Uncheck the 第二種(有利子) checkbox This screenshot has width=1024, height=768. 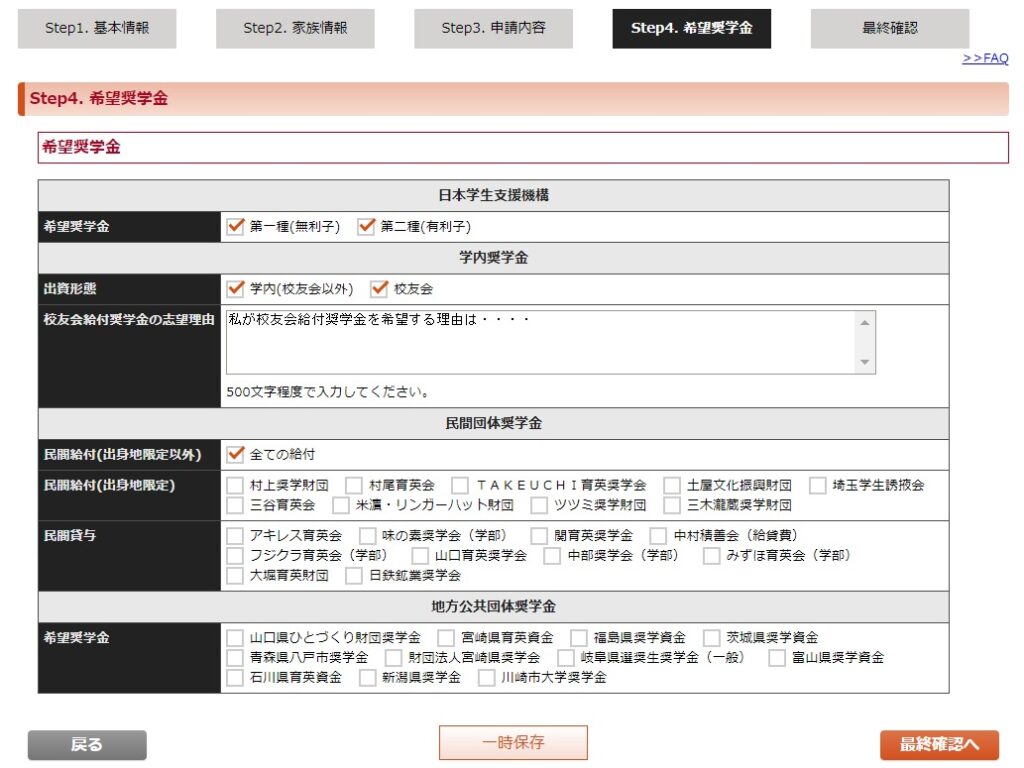[x=367, y=227]
